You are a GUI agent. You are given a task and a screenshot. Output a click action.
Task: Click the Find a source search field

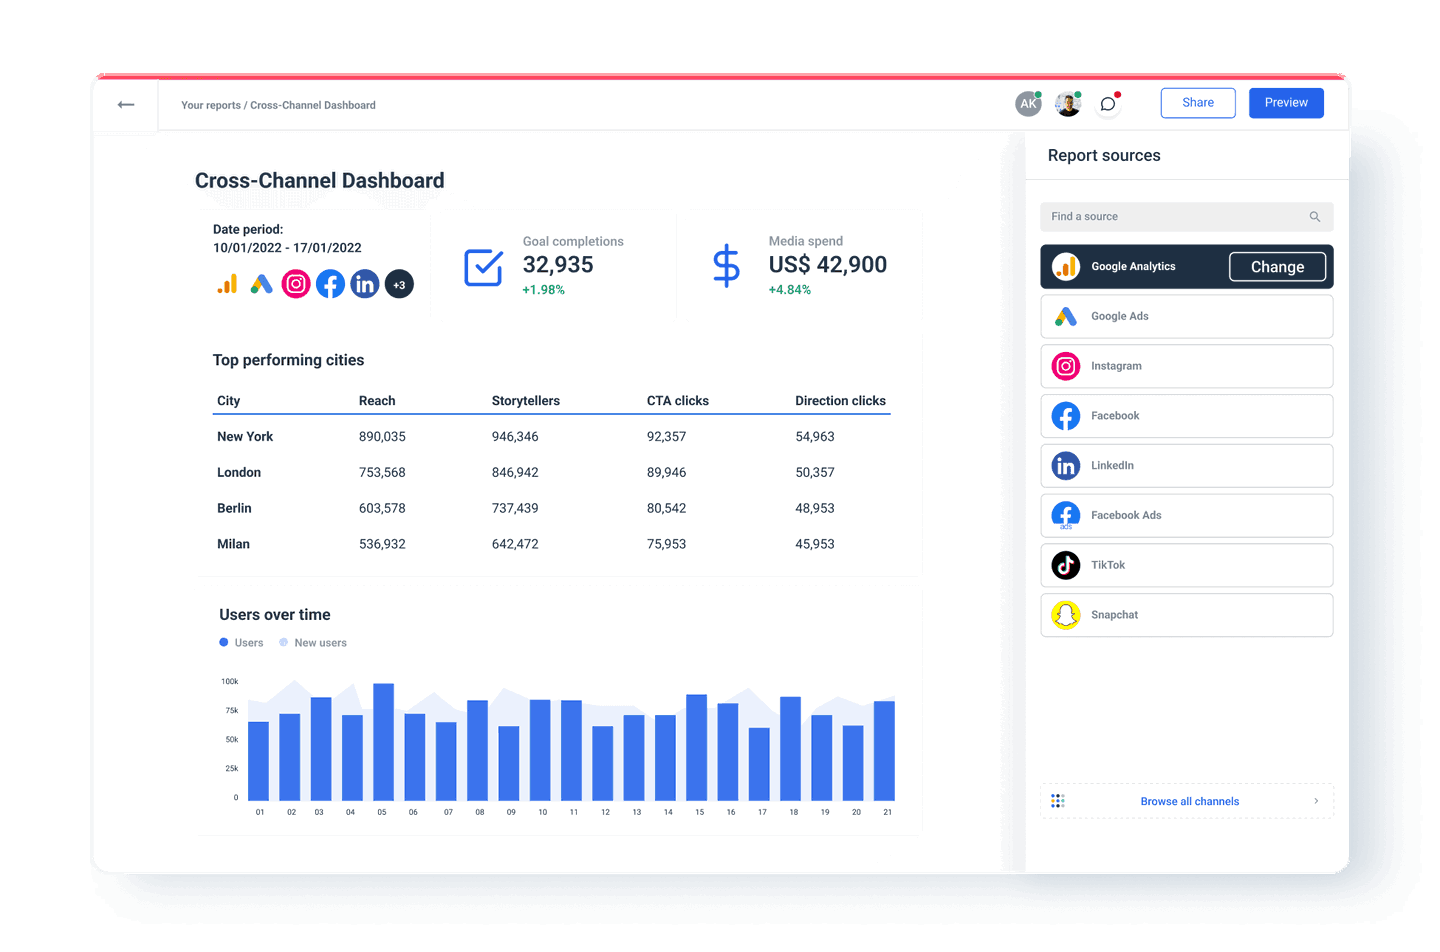[x=1186, y=216]
